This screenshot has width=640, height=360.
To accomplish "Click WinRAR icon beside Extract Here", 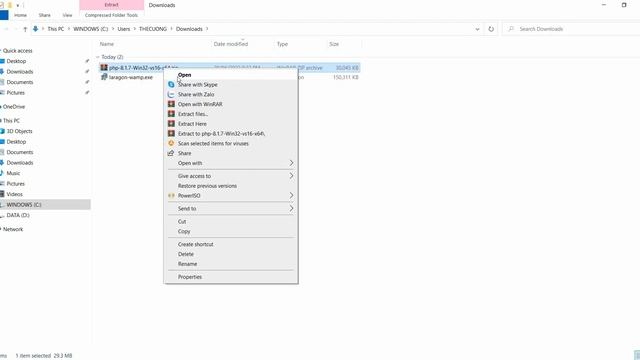I will click(x=171, y=124).
